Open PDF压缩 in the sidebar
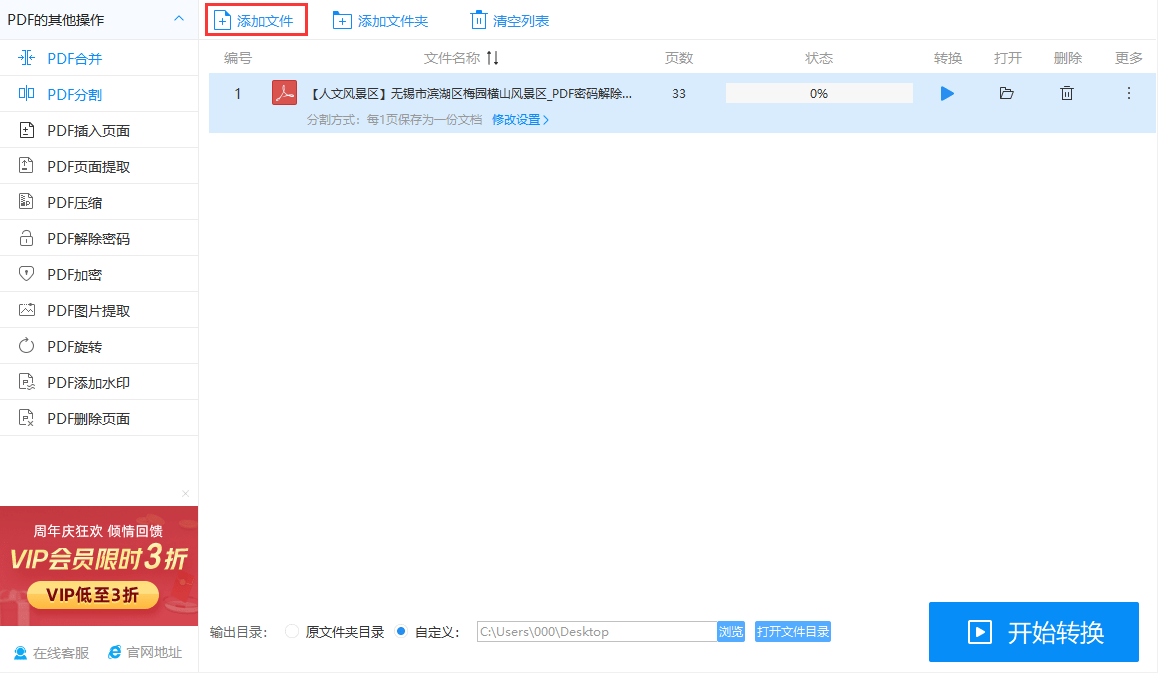Viewport: 1158px width, 673px height. [x=99, y=202]
